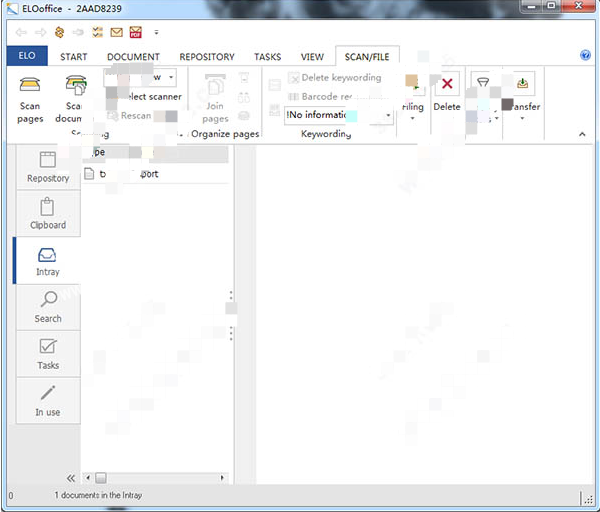Image resolution: width=600 pixels, height=512 pixels.
Task: Click the orange link icon in quick toolbar
Action: [x=59, y=33]
